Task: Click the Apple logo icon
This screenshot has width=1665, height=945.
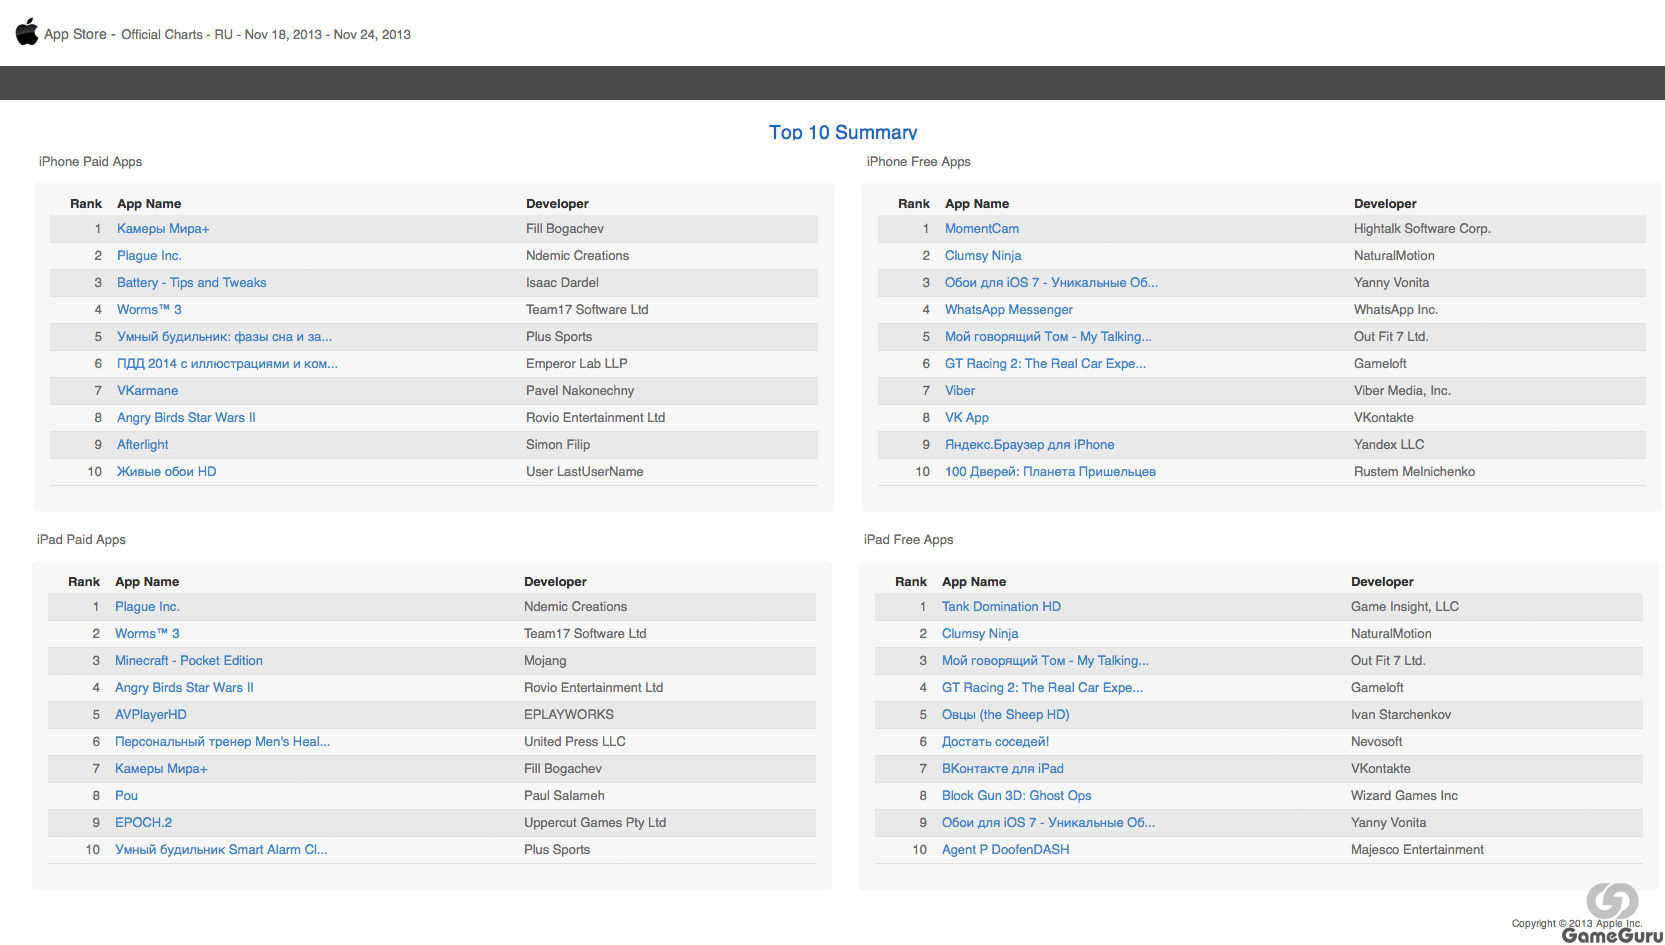Action: pos(27,32)
